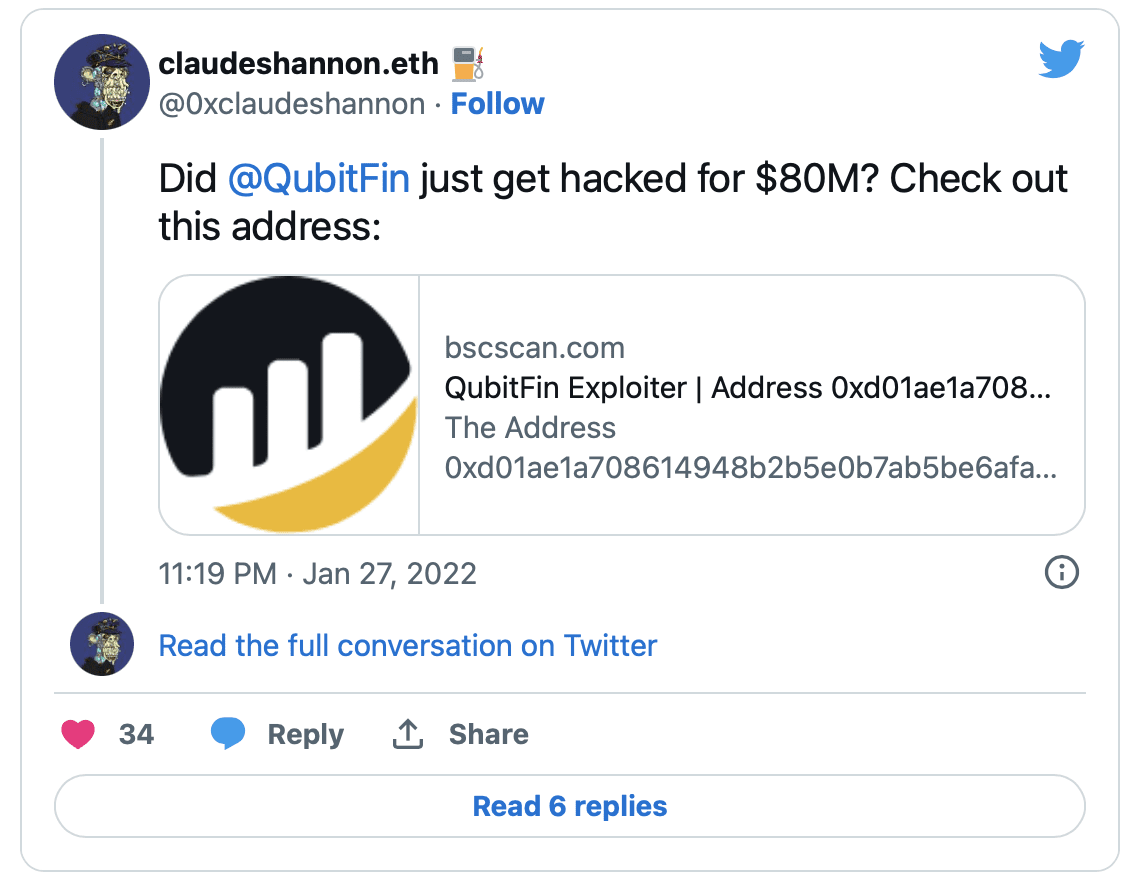The width and height of the screenshot is (1136, 888).
Task: Click the claudeshannon.eth display name
Action: pyautogui.click(x=298, y=64)
